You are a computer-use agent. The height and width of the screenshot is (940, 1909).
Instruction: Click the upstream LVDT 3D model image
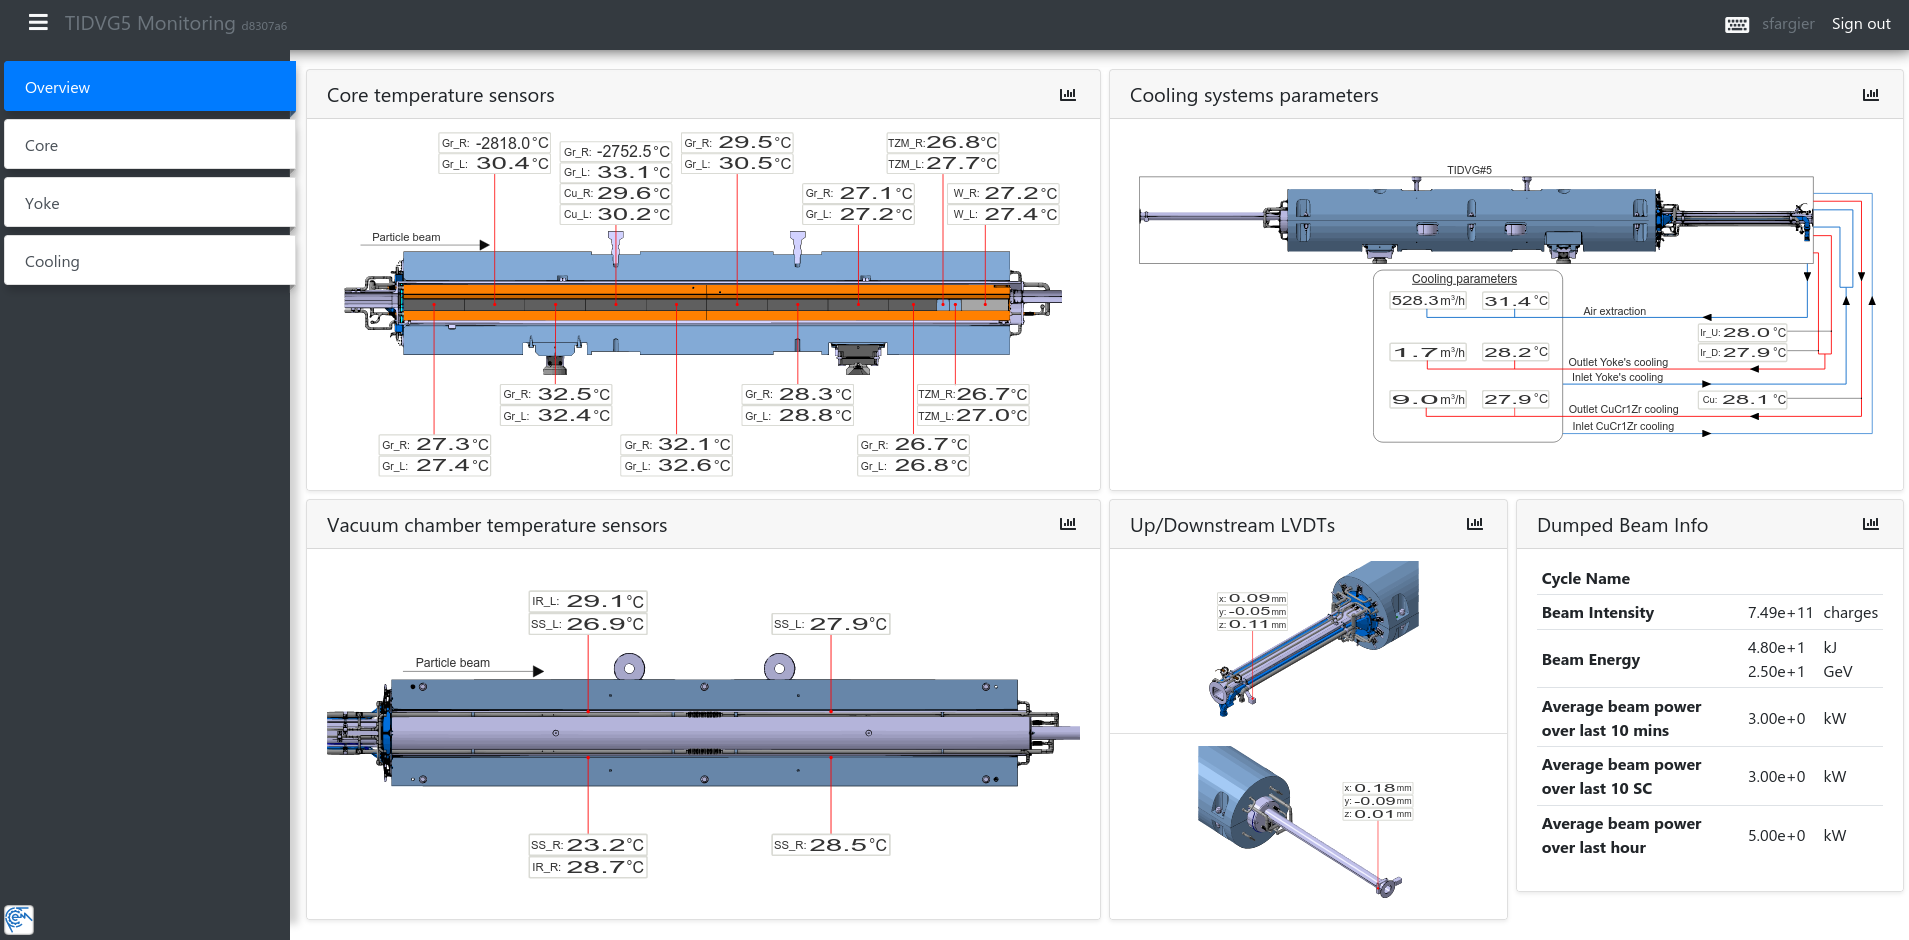coord(1314,638)
